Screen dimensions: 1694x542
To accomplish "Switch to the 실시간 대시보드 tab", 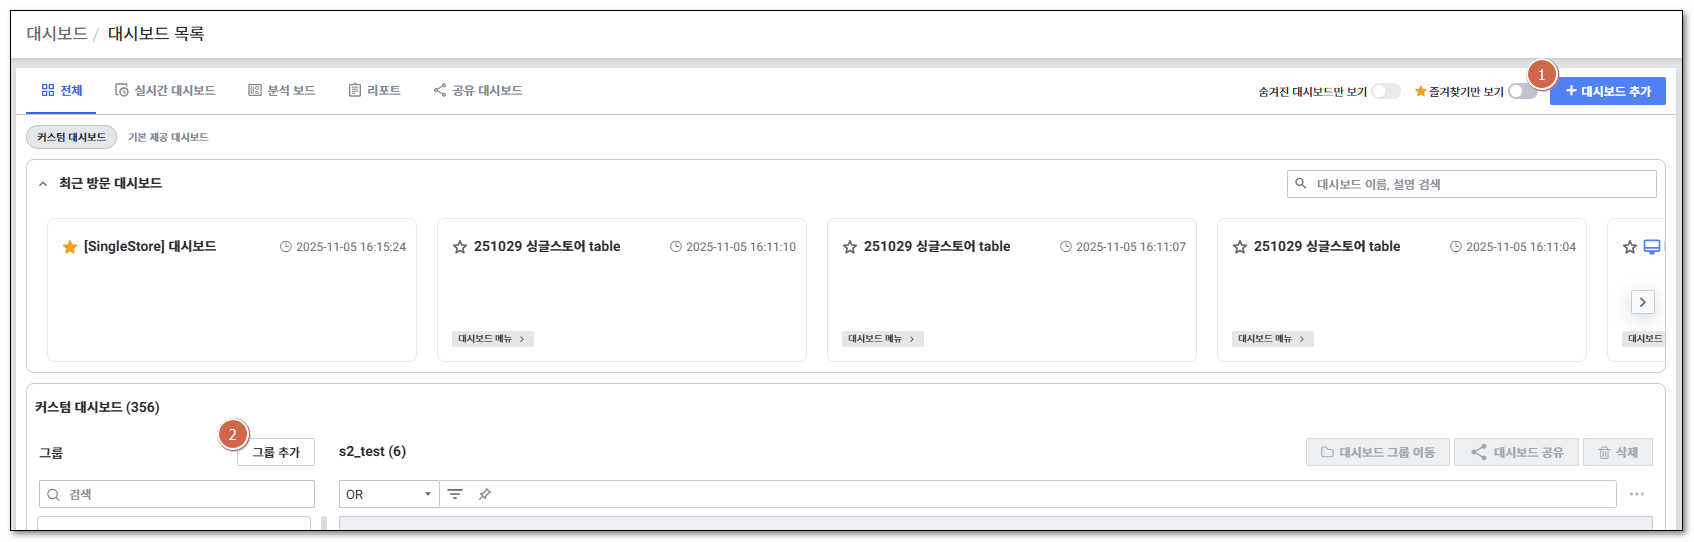I will [x=165, y=91].
